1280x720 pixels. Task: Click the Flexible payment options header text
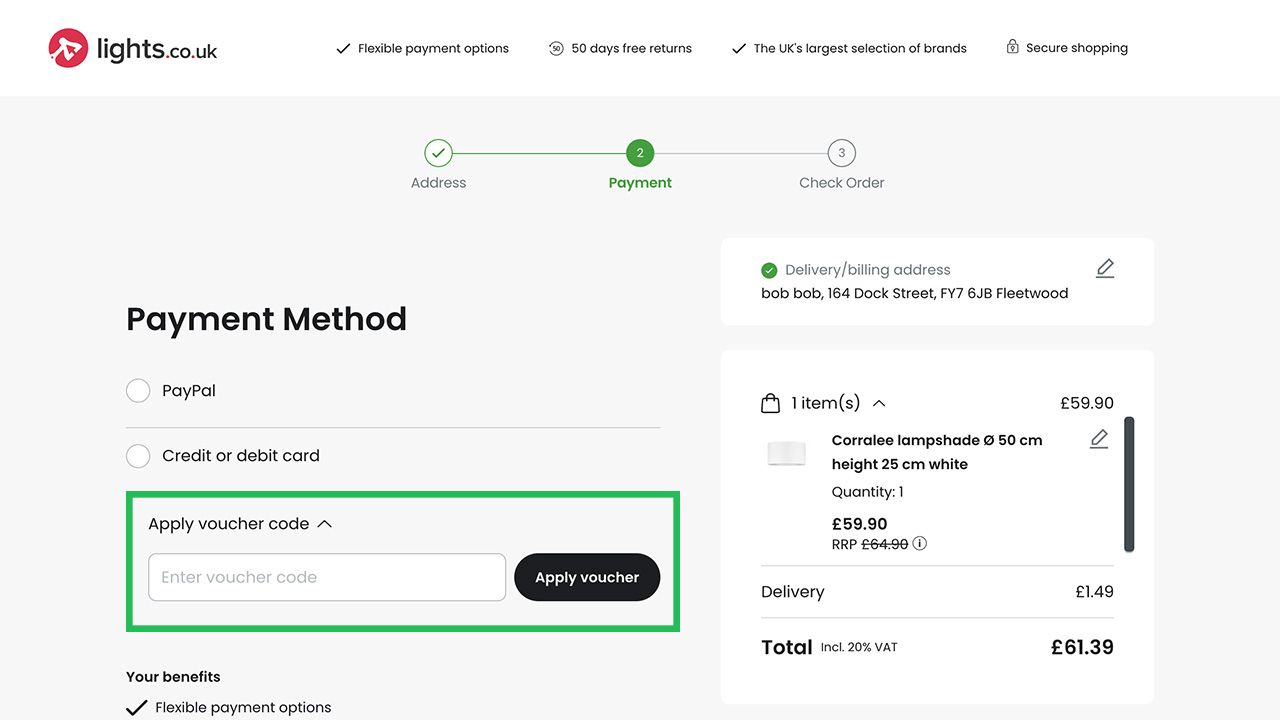[x=433, y=48]
